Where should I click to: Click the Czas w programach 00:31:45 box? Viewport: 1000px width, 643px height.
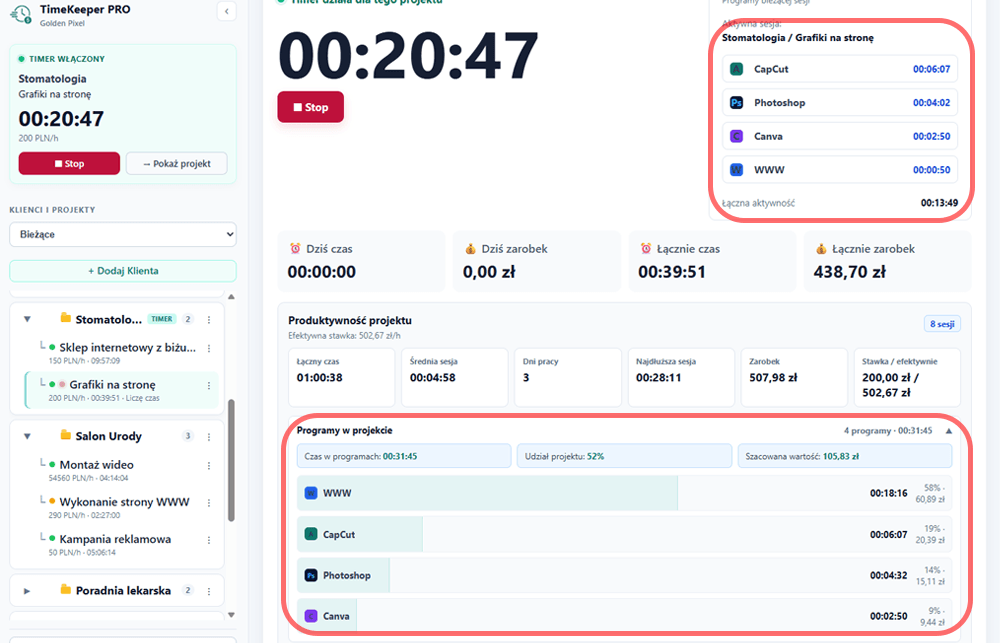tap(404, 456)
